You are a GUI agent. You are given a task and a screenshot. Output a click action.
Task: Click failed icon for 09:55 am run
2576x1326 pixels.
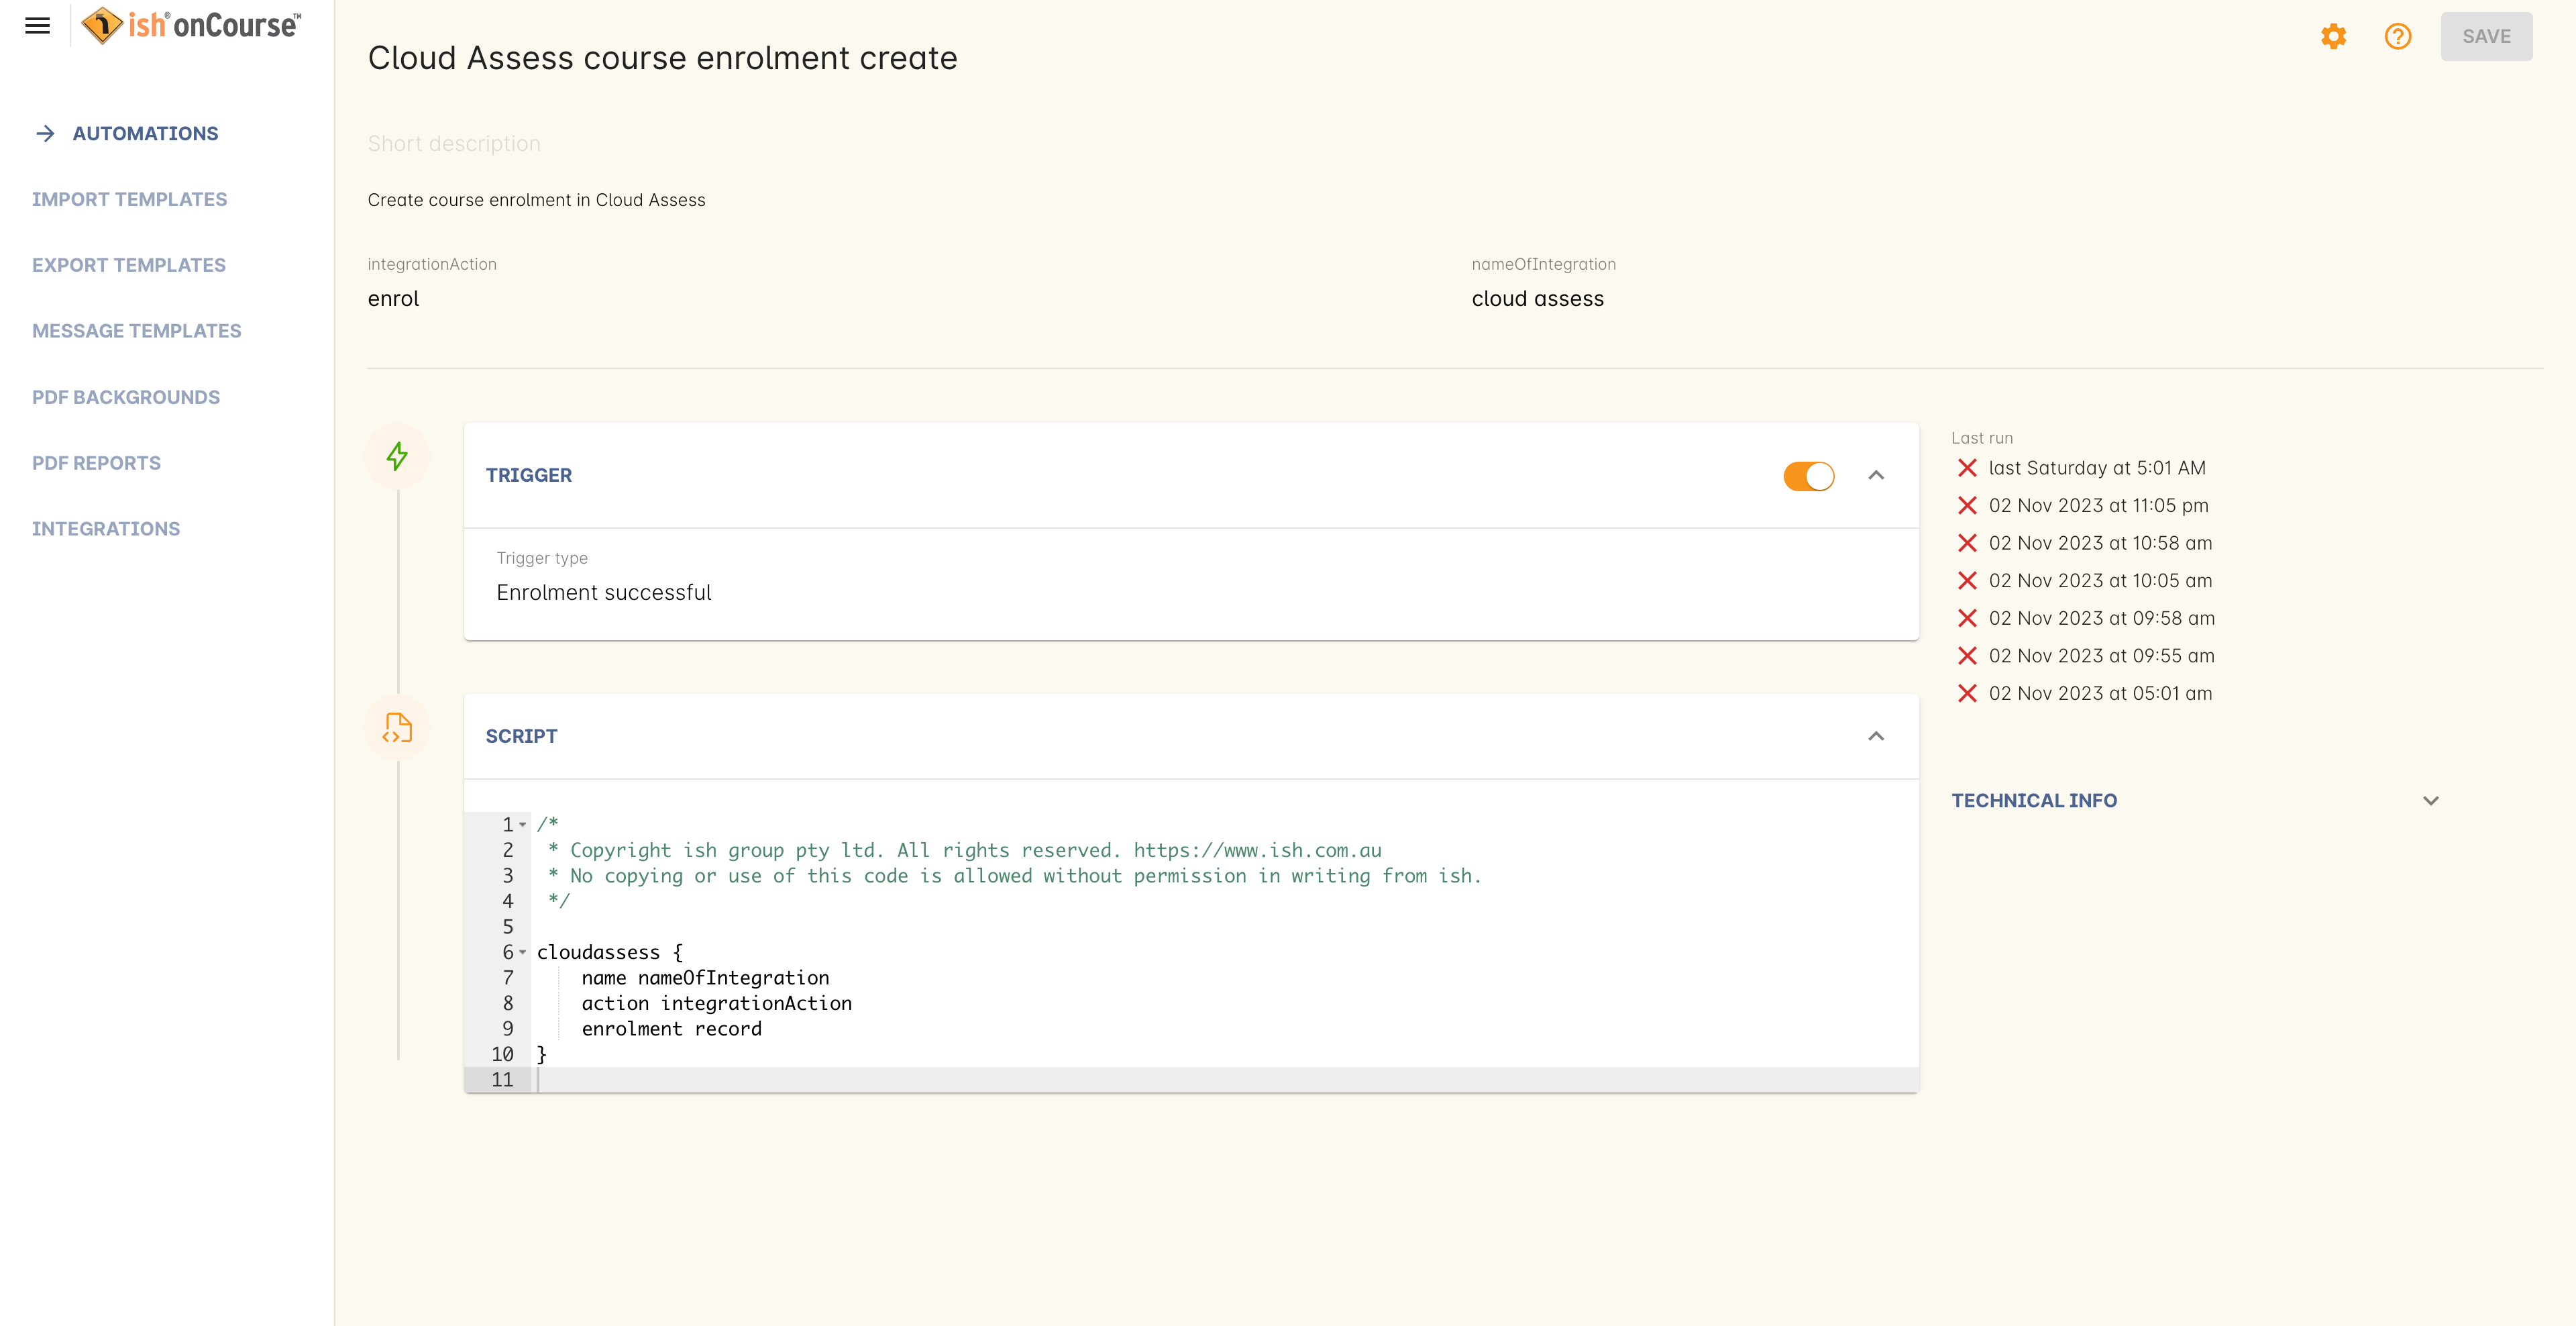click(x=1966, y=656)
